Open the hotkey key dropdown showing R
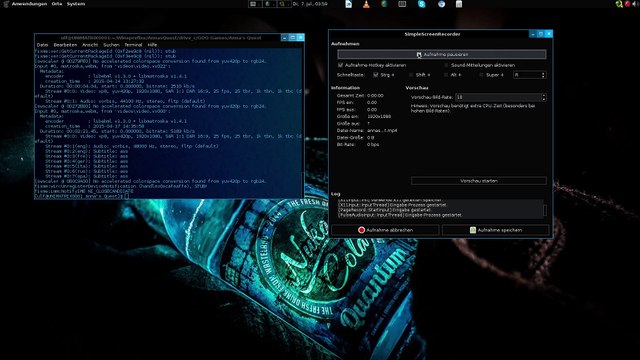The image size is (640, 360). pos(530,75)
